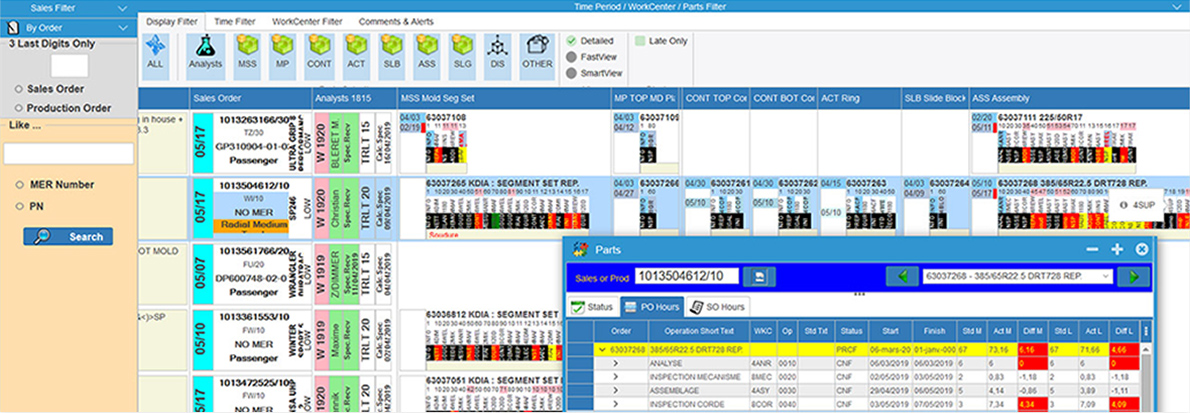Collapse order 63037268 row in Parts grid
This screenshot has width=1190, height=413.
pyautogui.click(x=603, y=350)
